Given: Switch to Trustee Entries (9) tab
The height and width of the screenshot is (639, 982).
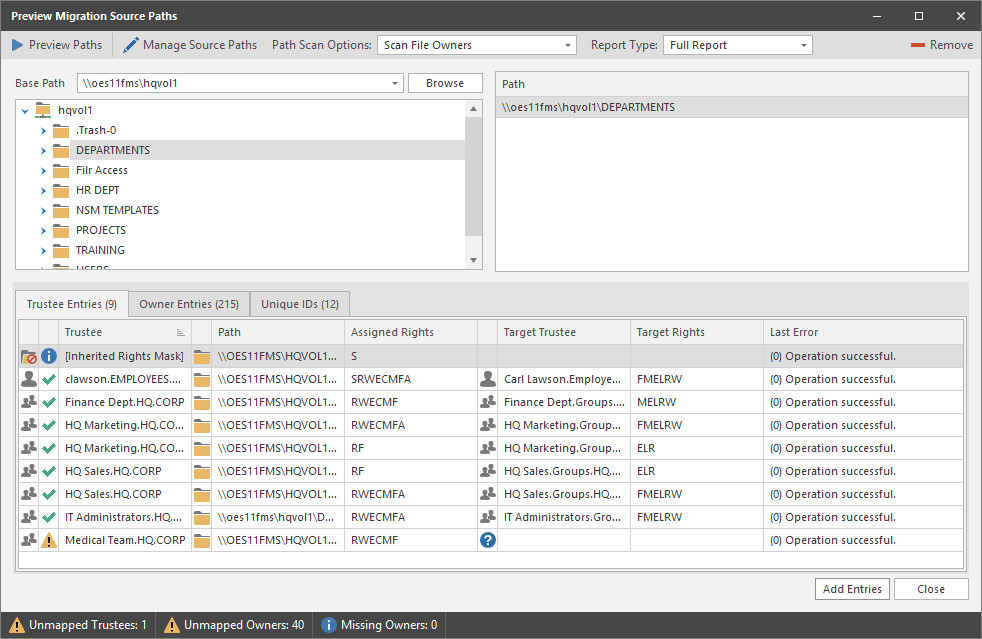Looking at the screenshot, I should point(72,304).
